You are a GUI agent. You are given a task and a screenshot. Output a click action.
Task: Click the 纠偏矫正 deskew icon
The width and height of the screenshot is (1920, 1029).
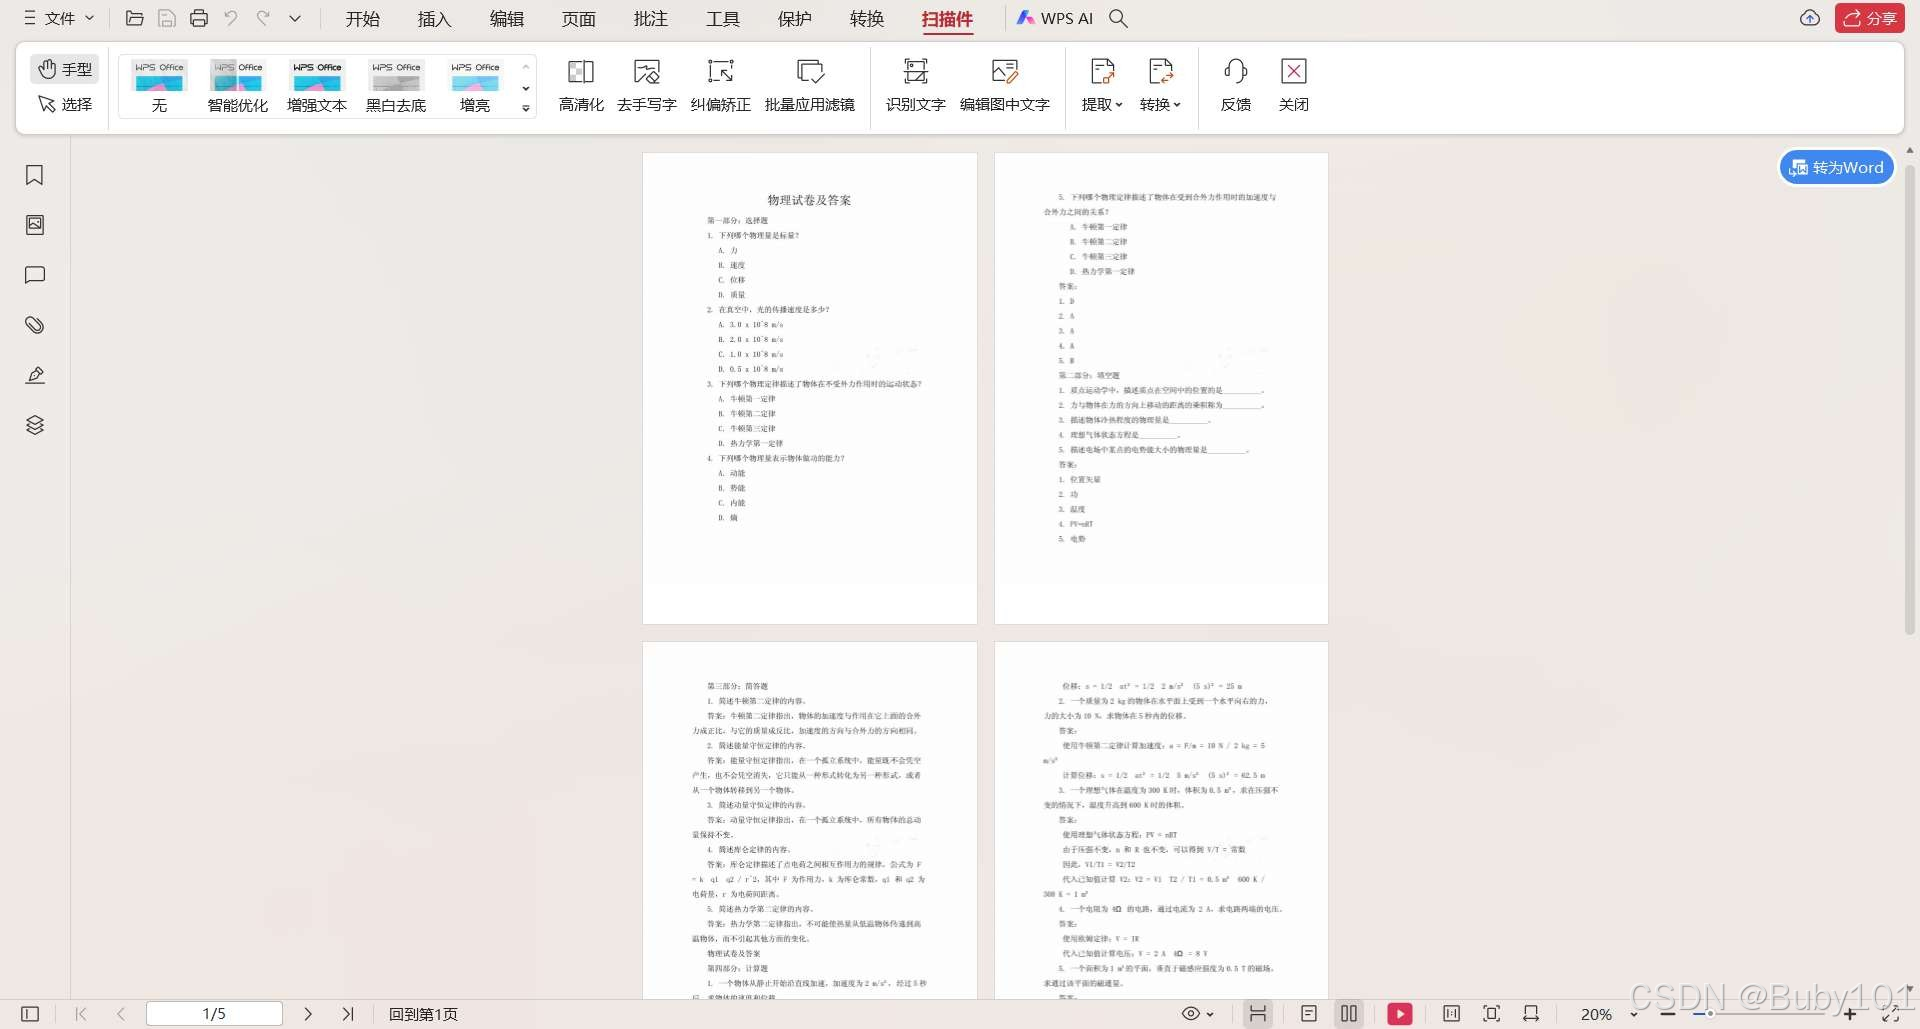tap(720, 85)
